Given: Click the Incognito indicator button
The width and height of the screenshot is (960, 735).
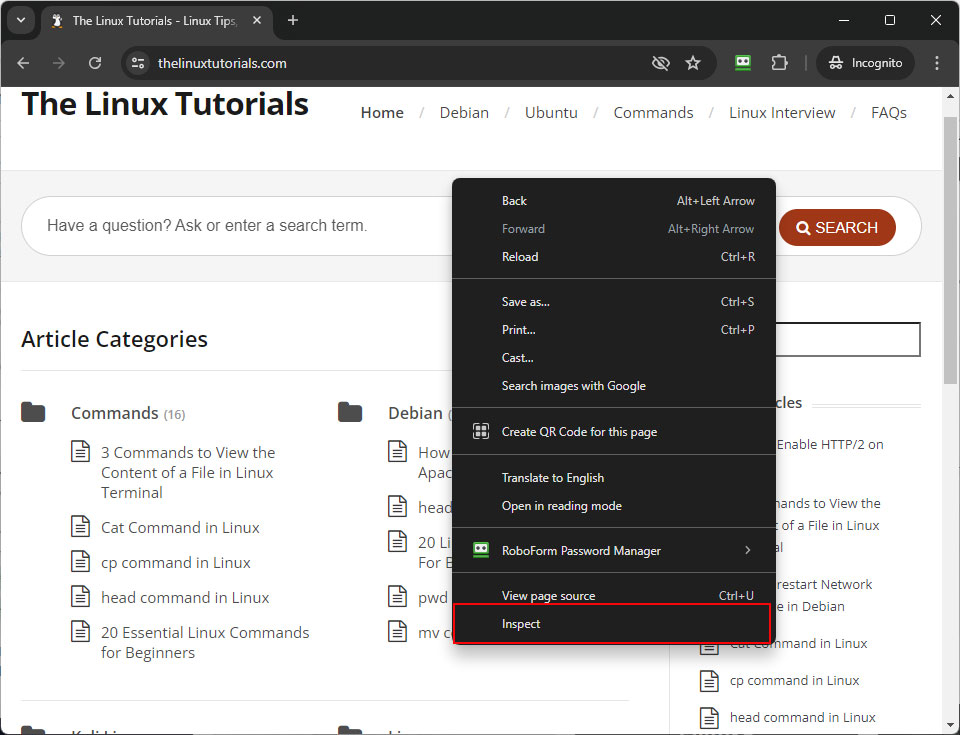Looking at the screenshot, I should click(x=865, y=63).
